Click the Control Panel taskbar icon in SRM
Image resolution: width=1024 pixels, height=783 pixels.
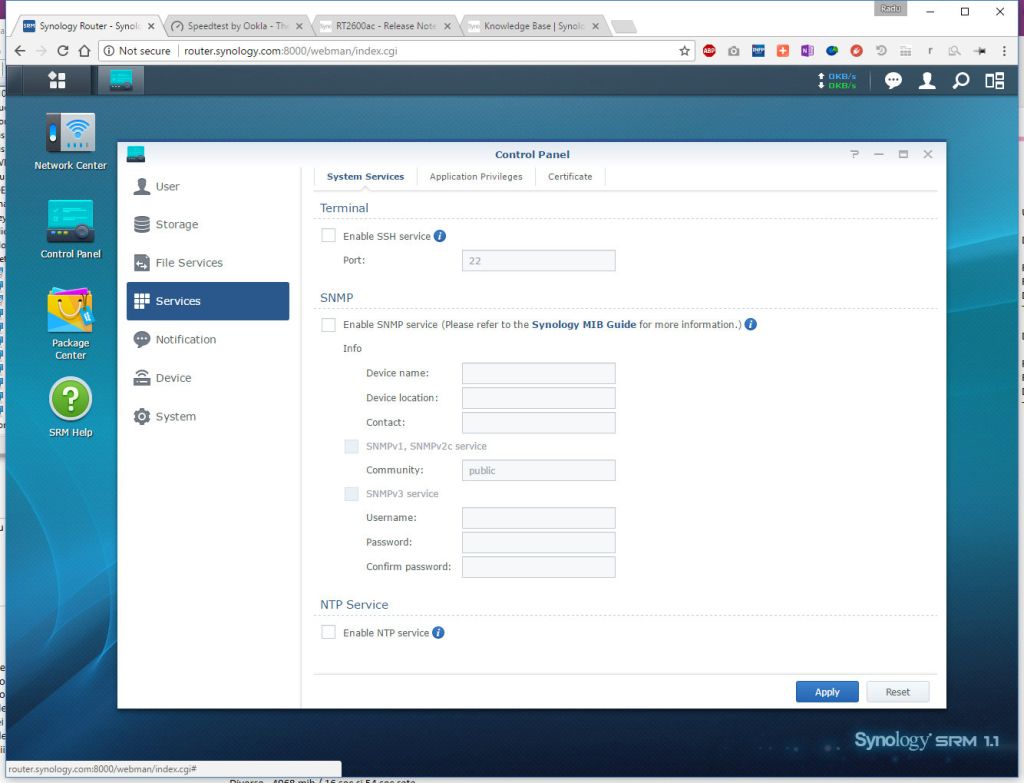(120, 80)
